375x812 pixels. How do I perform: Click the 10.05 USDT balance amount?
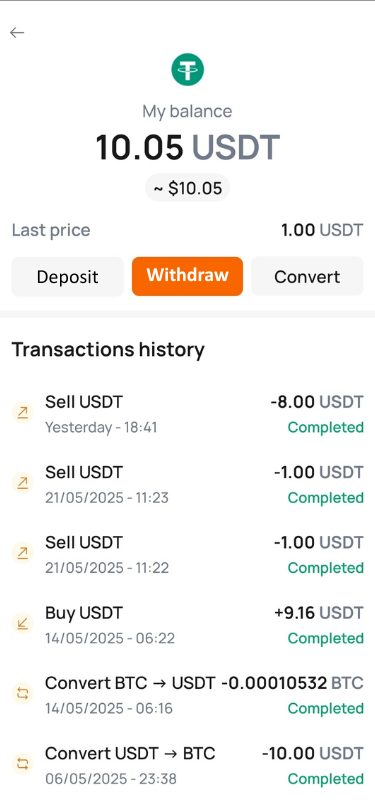pos(188,147)
